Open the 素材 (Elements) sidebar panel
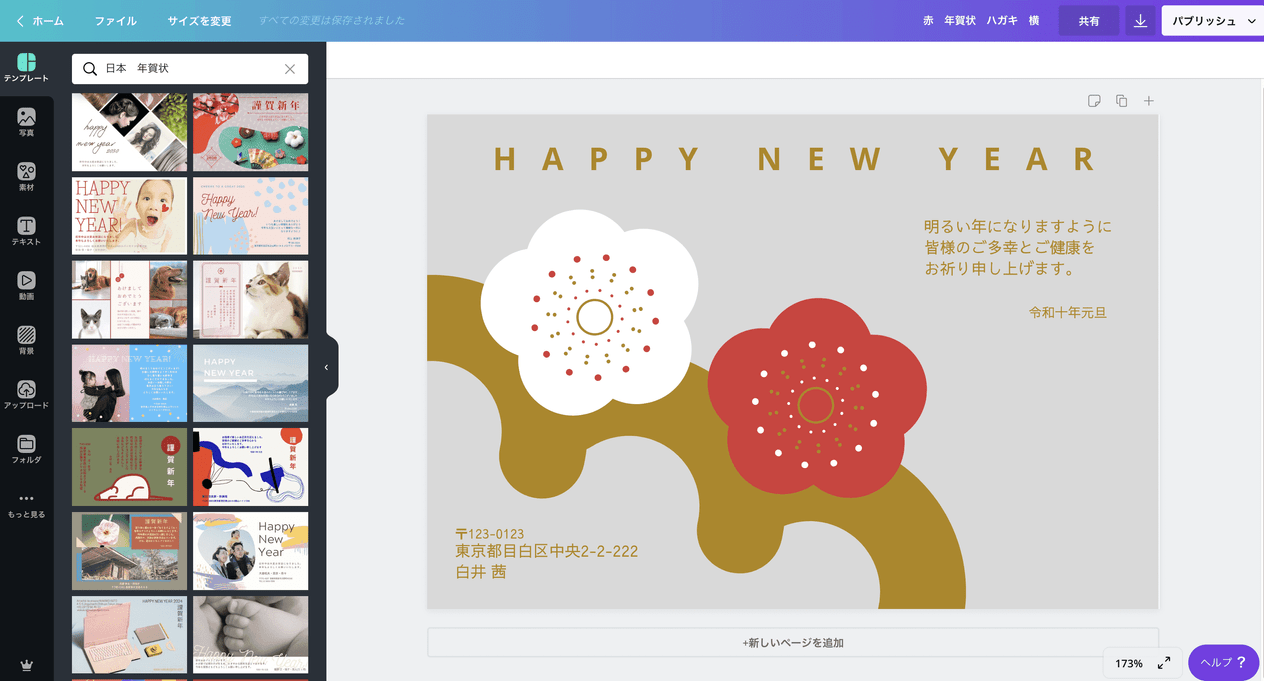 pyautogui.click(x=26, y=177)
